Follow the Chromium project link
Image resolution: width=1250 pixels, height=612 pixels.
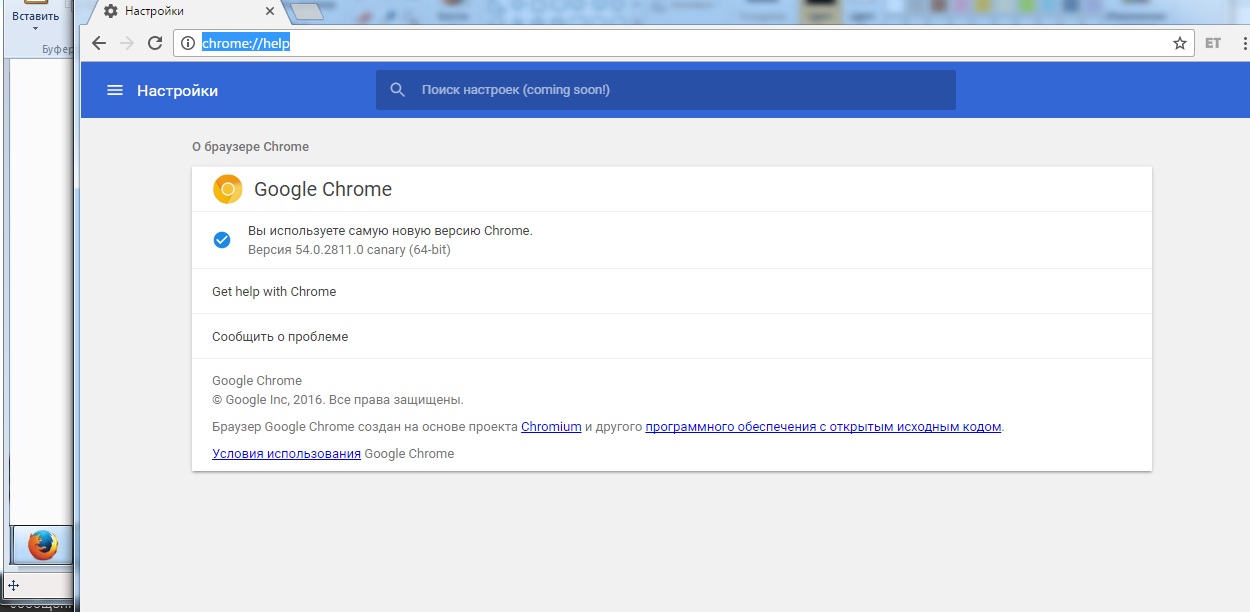tap(551, 427)
